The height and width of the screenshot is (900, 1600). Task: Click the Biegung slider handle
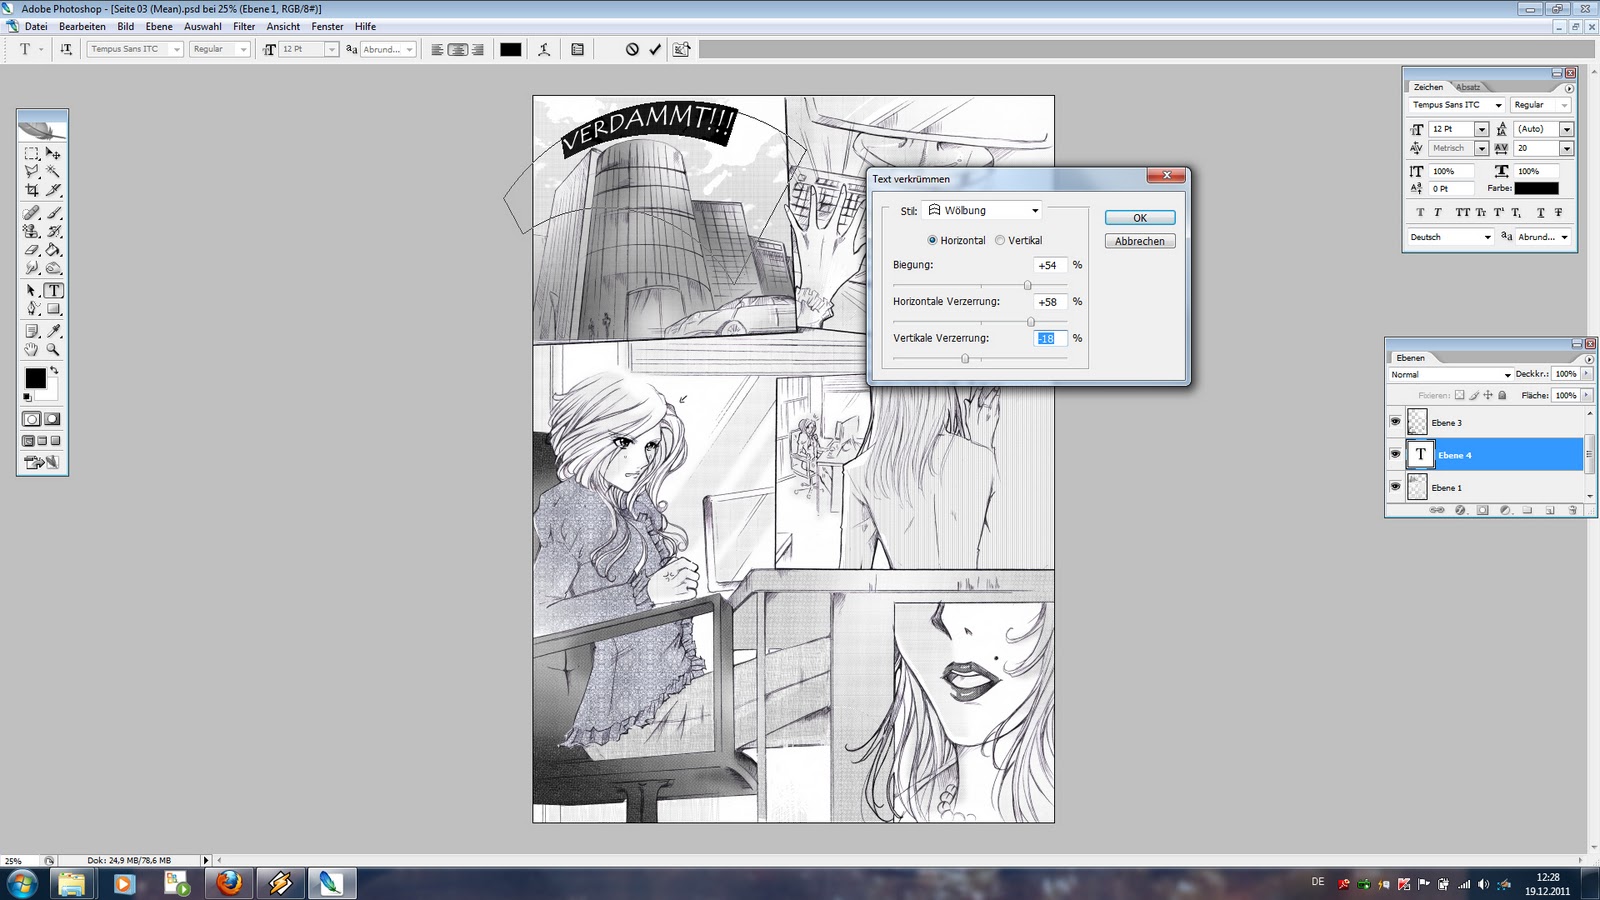[x=1027, y=285]
